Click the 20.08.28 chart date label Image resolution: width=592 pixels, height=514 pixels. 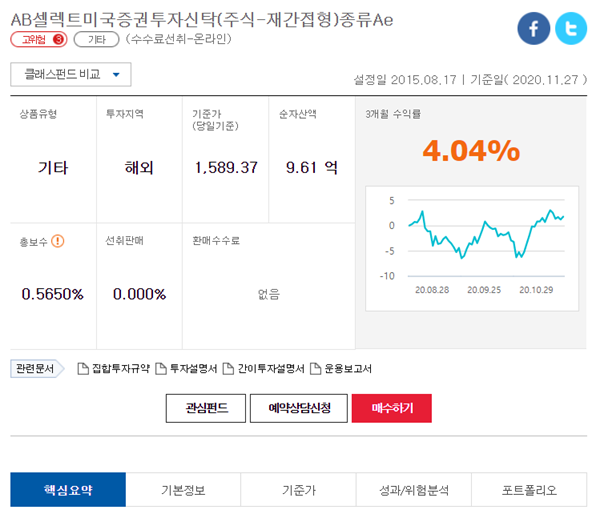(432, 290)
